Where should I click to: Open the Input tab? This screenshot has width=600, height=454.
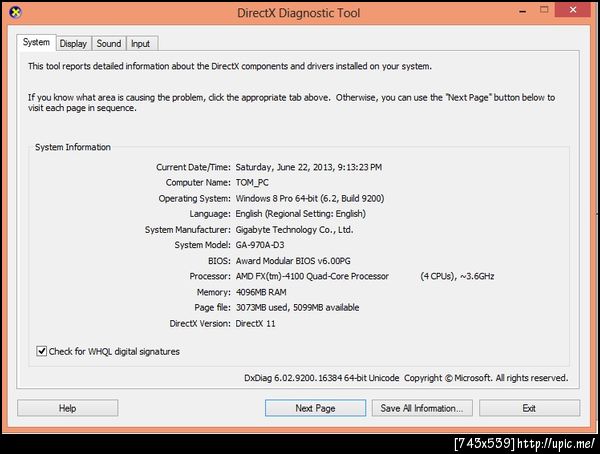coord(141,44)
